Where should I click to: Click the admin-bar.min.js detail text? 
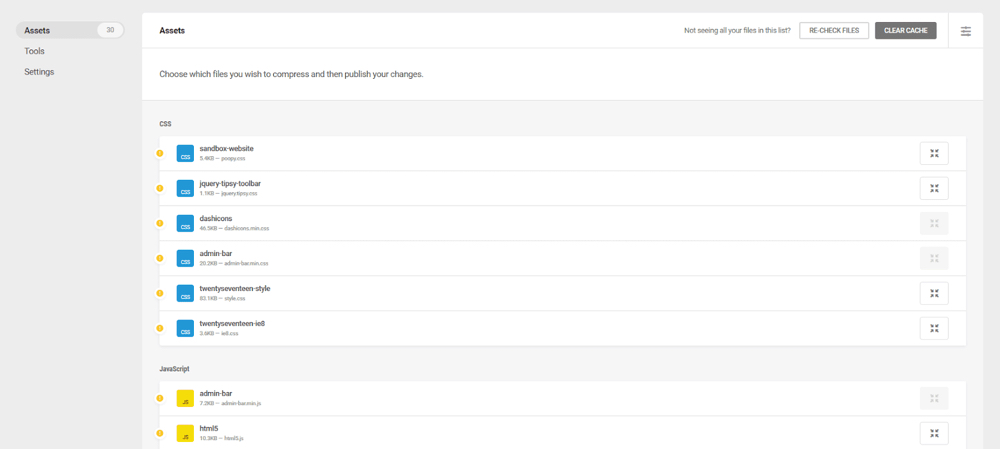pyautogui.click(x=231, y=403)
